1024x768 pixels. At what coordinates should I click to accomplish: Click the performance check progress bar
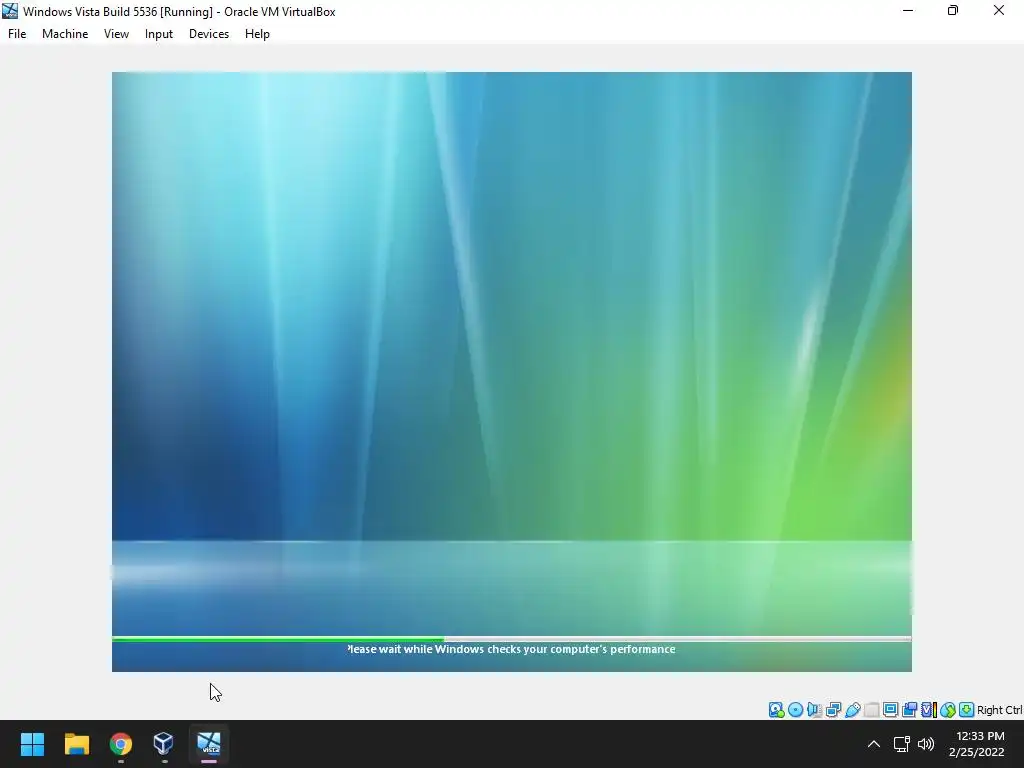click(x=511, y=639)
